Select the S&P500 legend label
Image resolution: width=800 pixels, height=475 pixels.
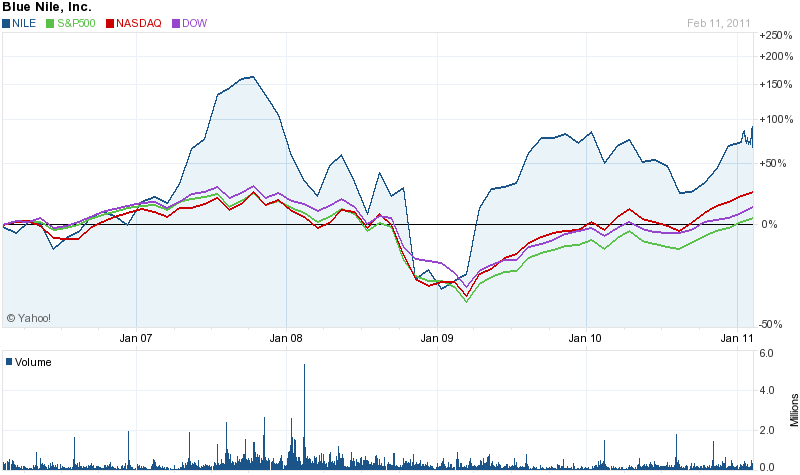76,23
